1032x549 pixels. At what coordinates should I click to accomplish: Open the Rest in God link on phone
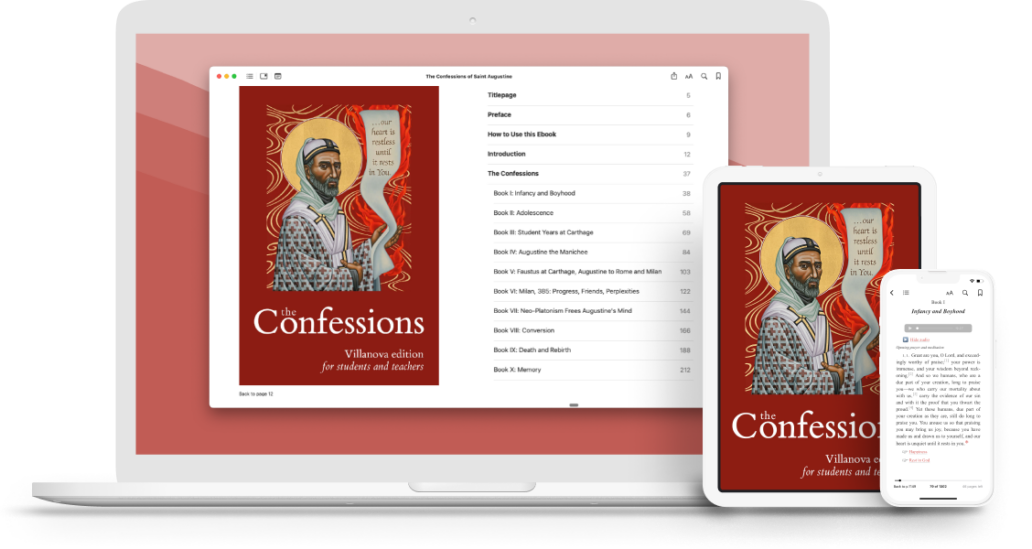coord(919,460)
